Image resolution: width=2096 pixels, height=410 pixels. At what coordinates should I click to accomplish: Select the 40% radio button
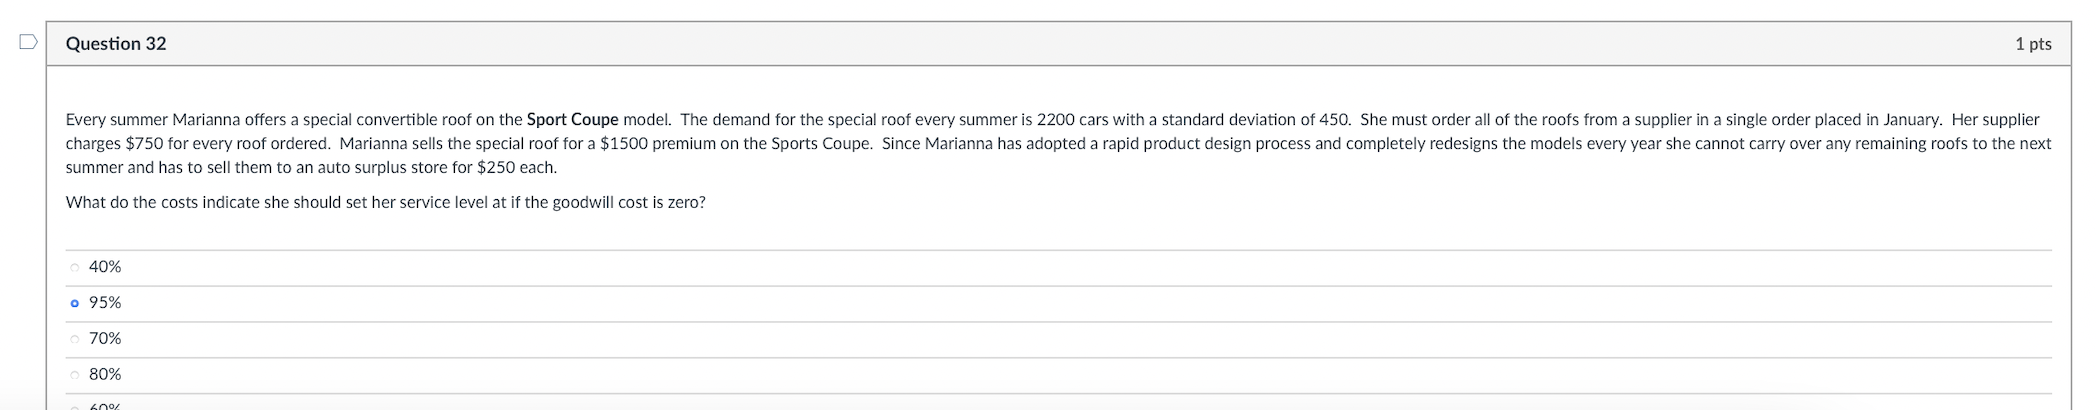[x=75, y=267]
